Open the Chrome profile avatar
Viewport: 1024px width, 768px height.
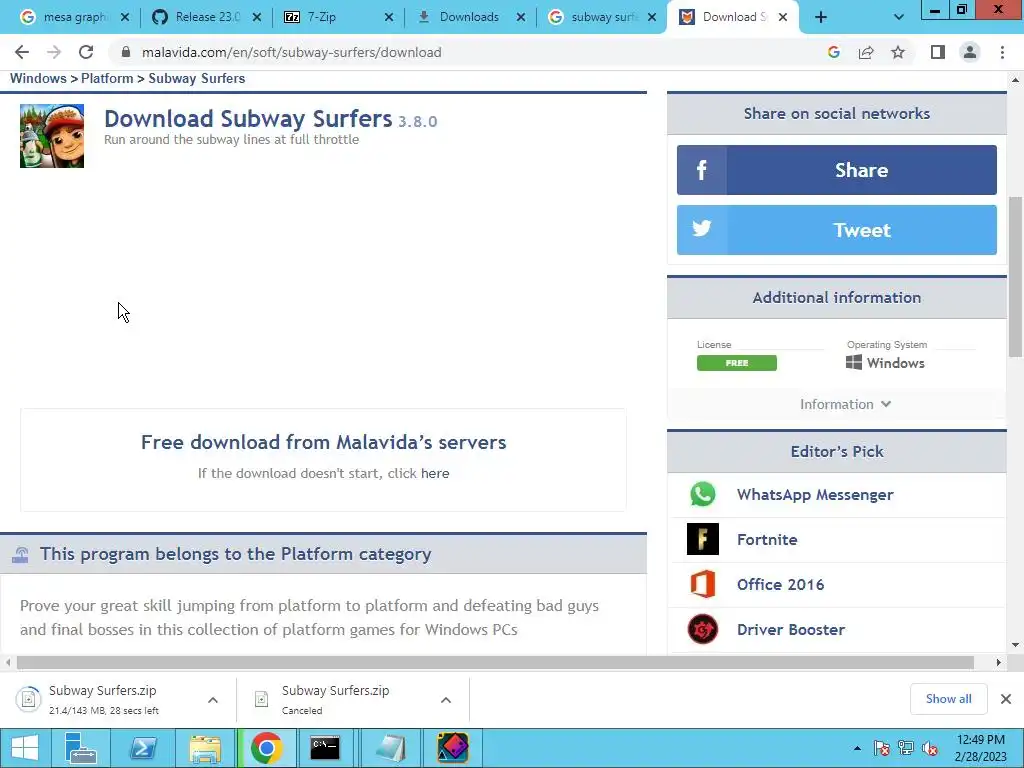pyautogui.click(x=970, y=52)
